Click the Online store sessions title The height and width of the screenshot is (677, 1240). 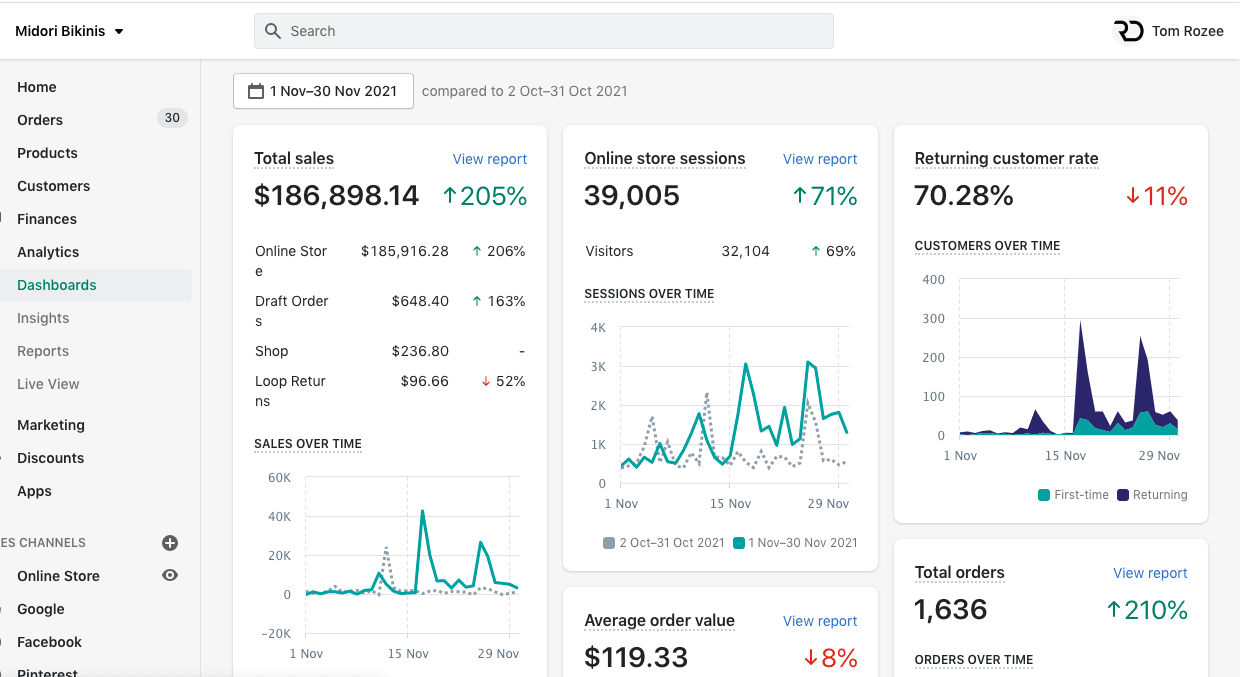pyautogui.click(x=665, y=158)
